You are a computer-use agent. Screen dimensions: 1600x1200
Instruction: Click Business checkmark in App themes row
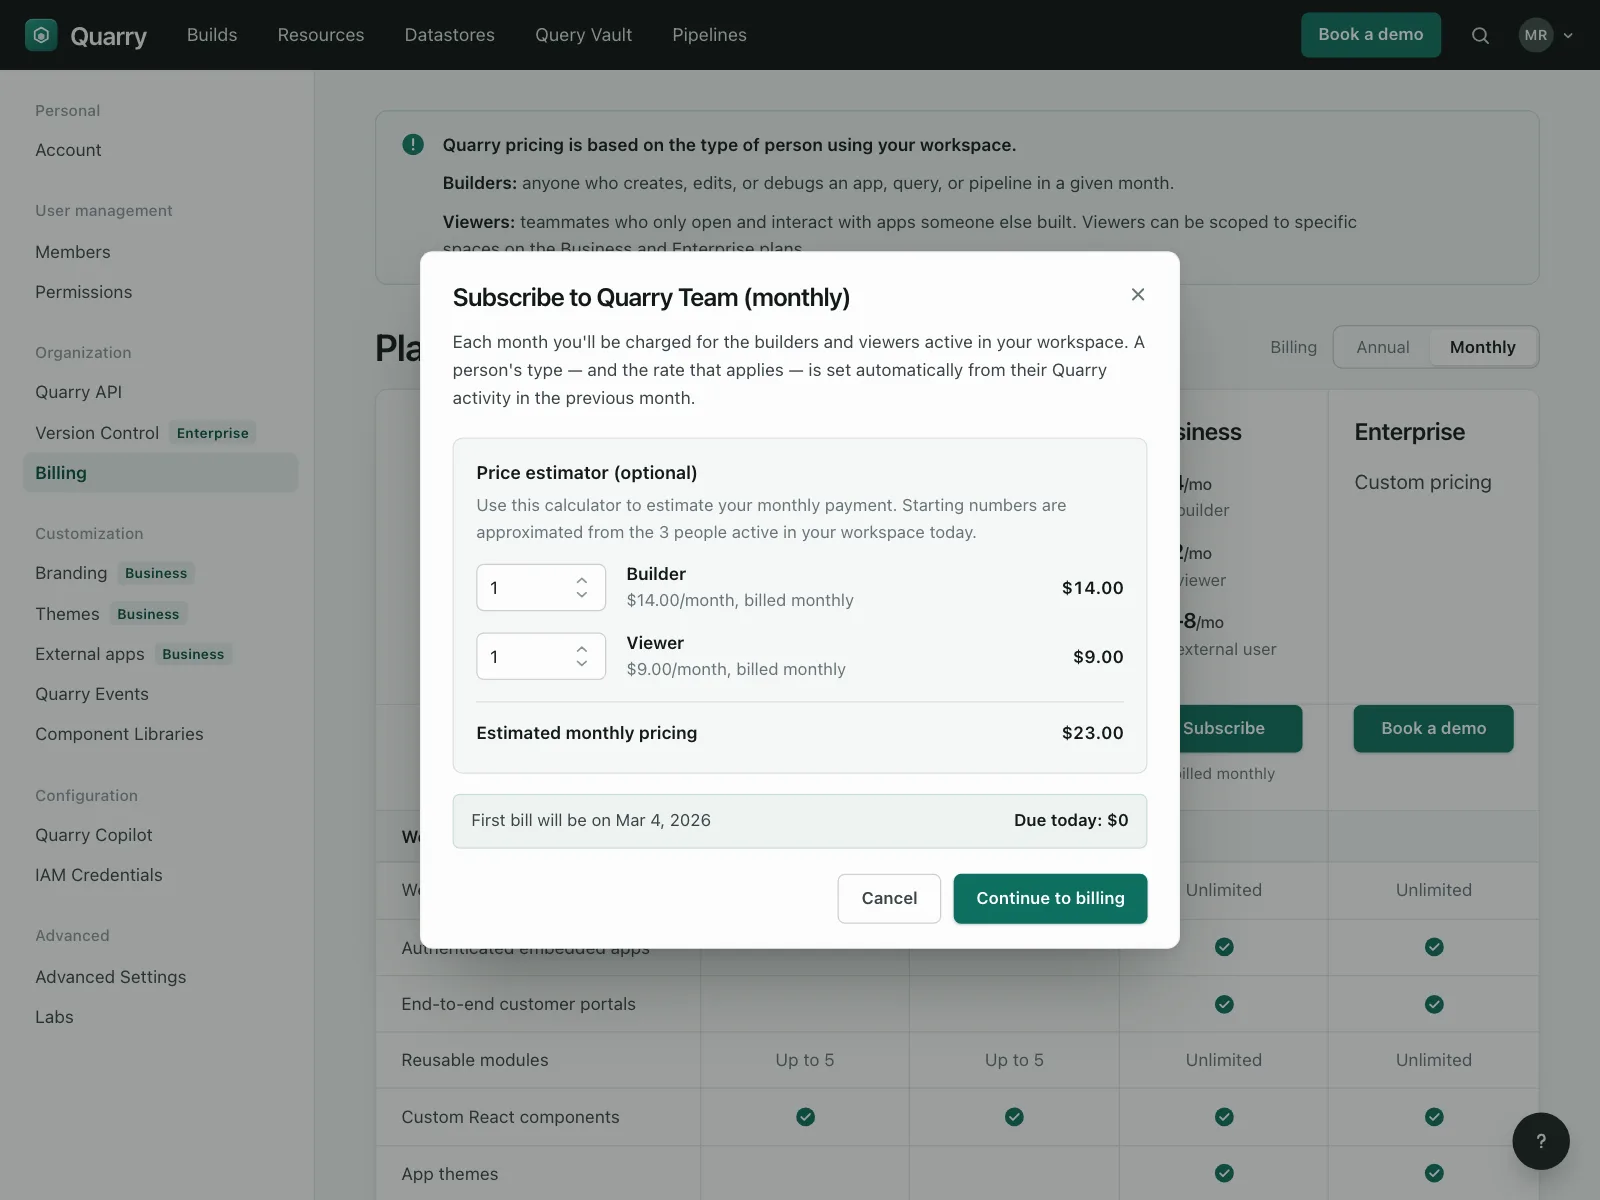[x=1224, y=1173]
